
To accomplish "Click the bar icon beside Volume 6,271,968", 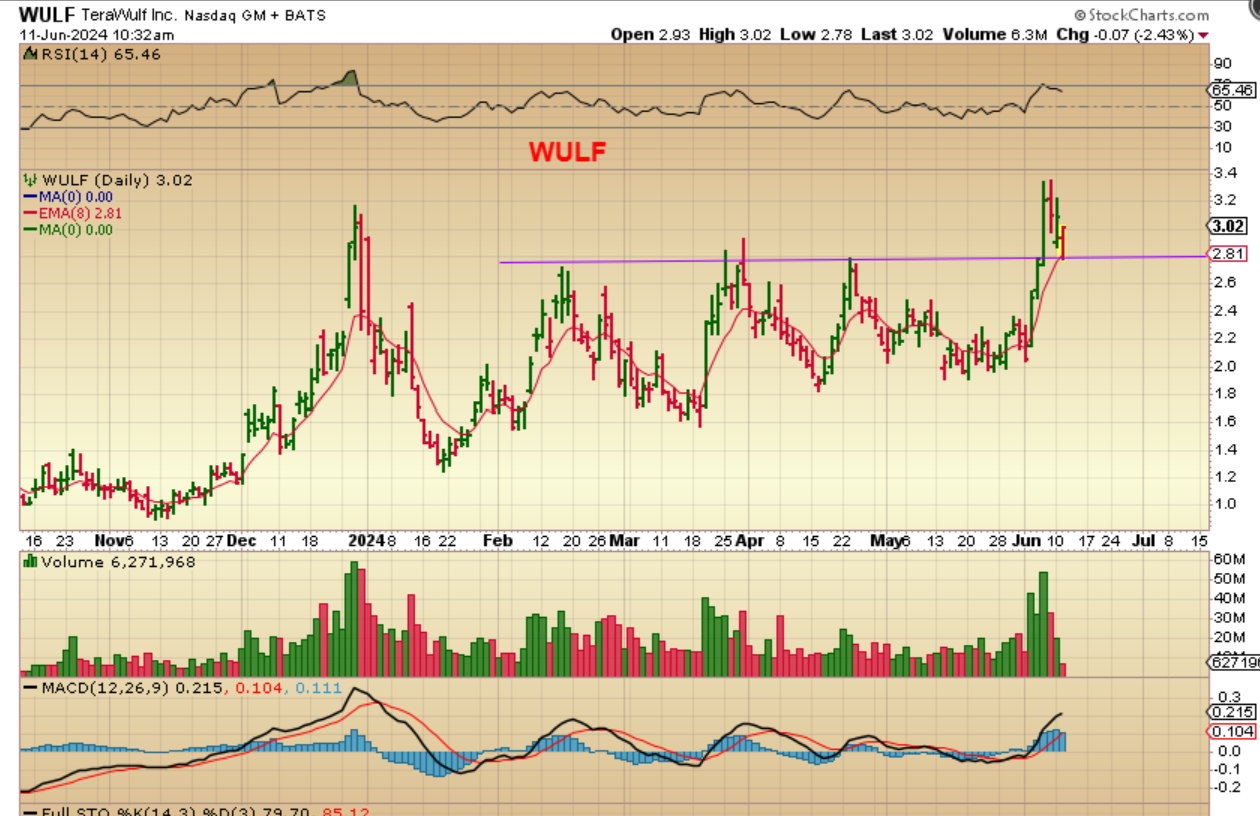I will coord(28,562).
